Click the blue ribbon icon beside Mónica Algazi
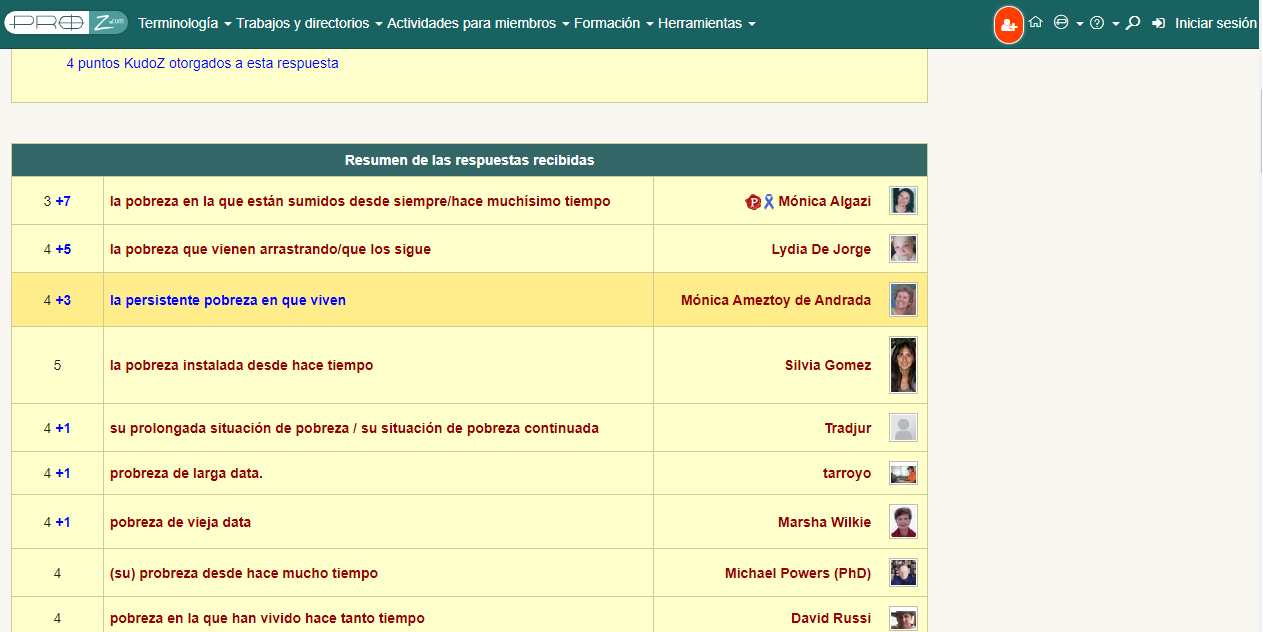 tap(769, 202)
